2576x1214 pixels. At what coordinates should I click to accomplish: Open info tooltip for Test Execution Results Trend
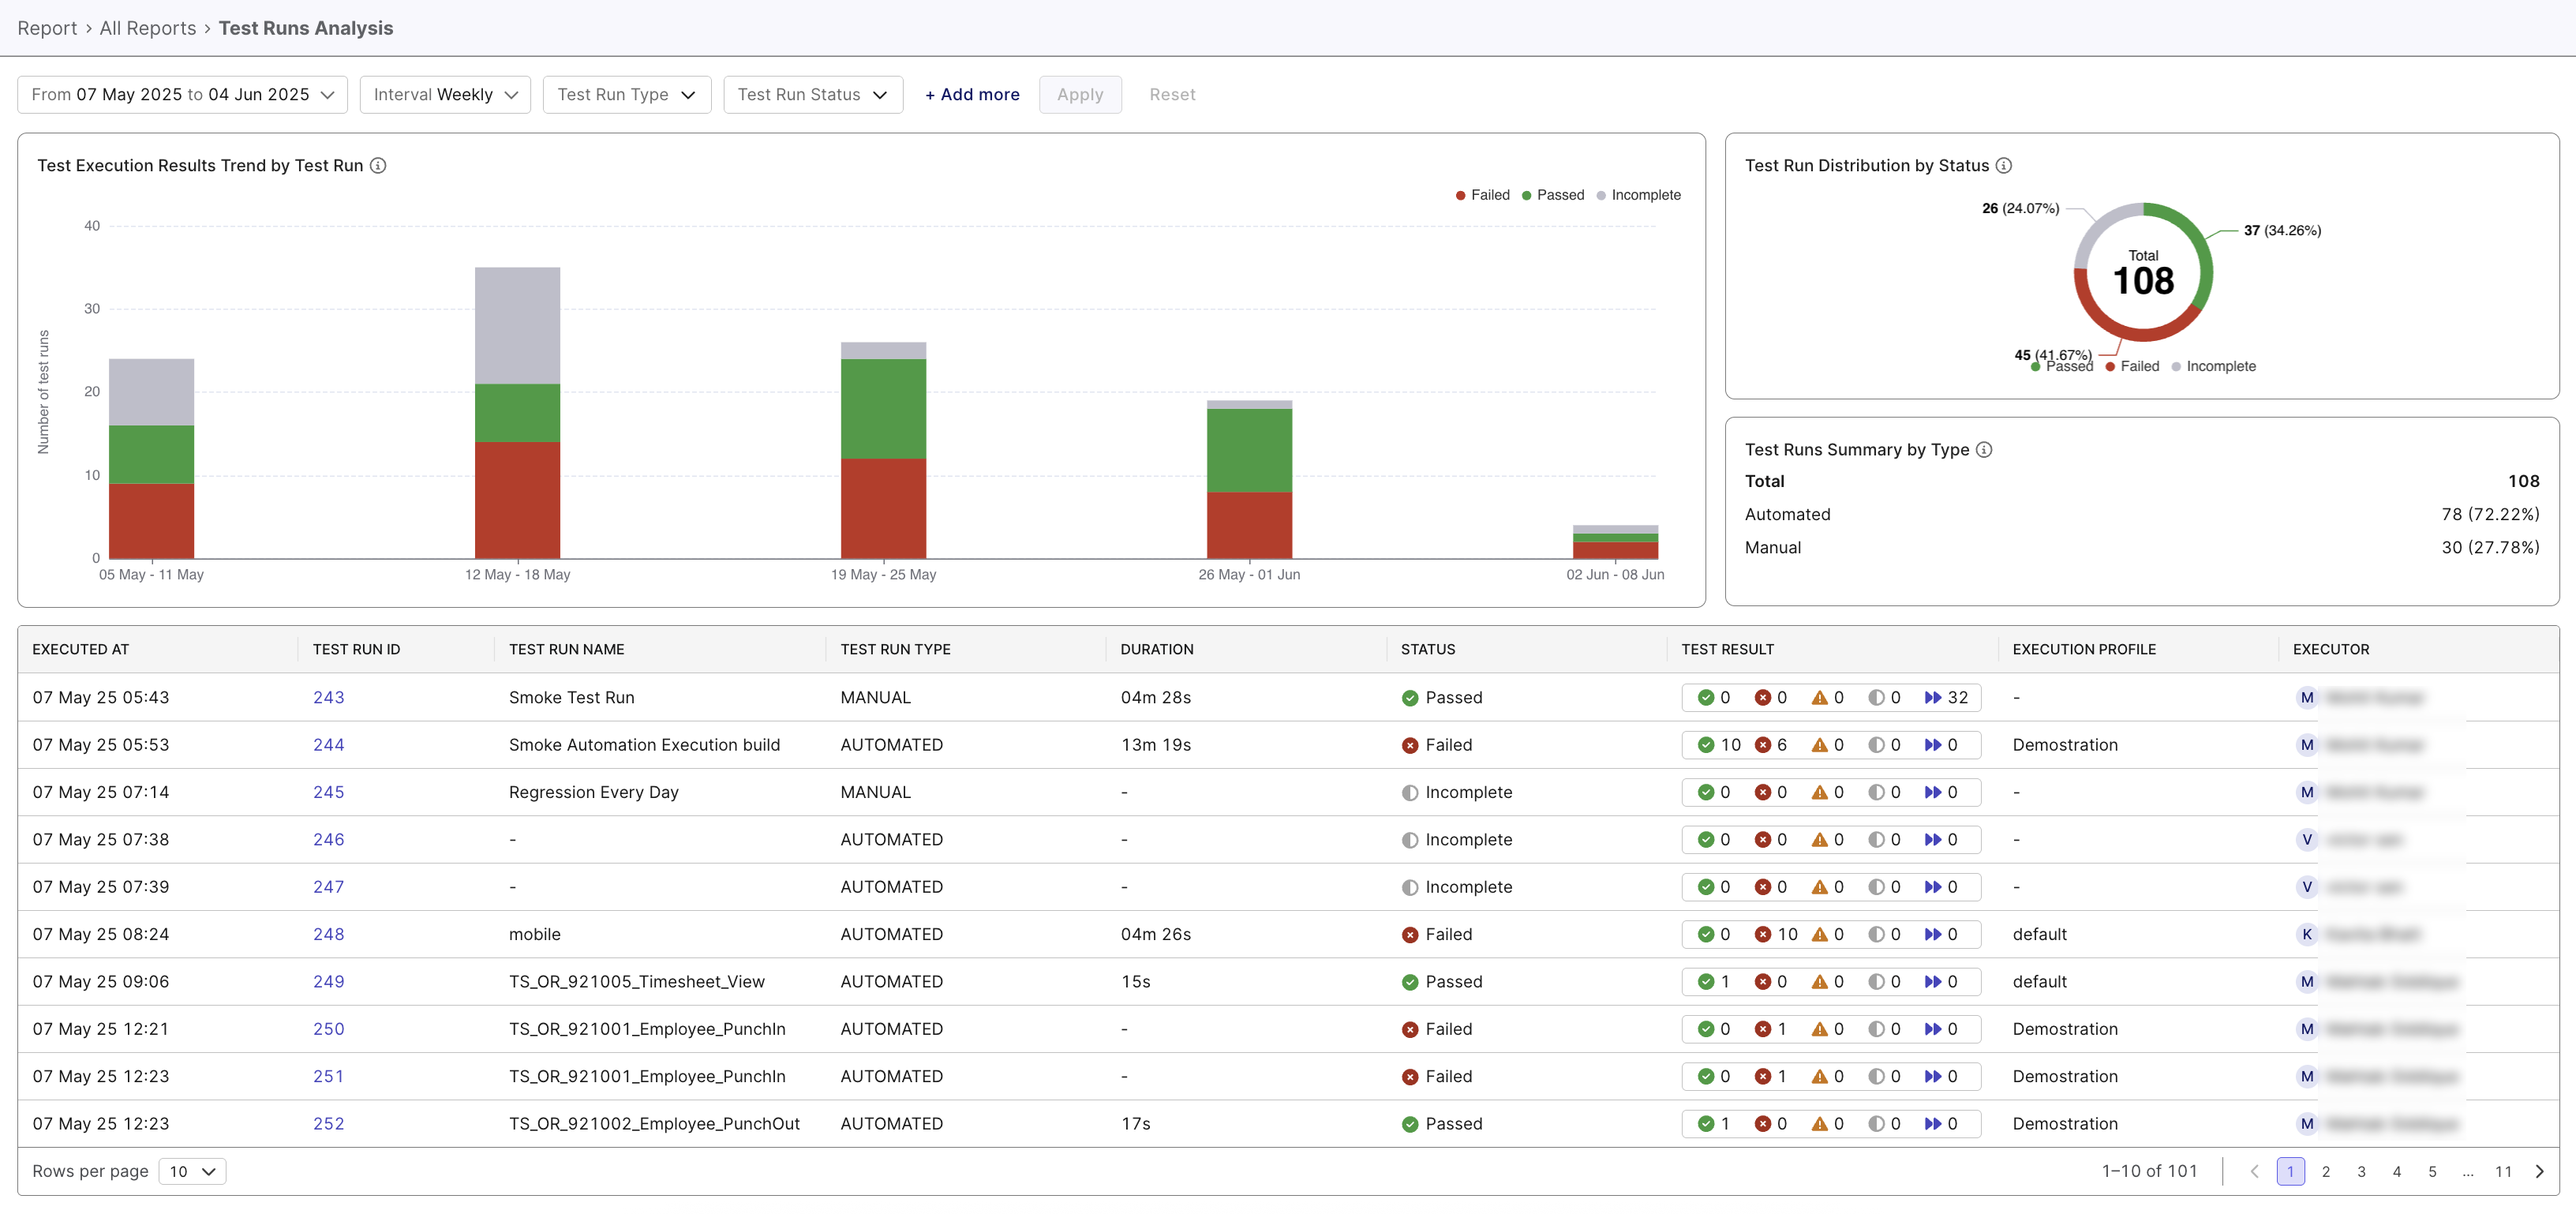pos(378,165)
